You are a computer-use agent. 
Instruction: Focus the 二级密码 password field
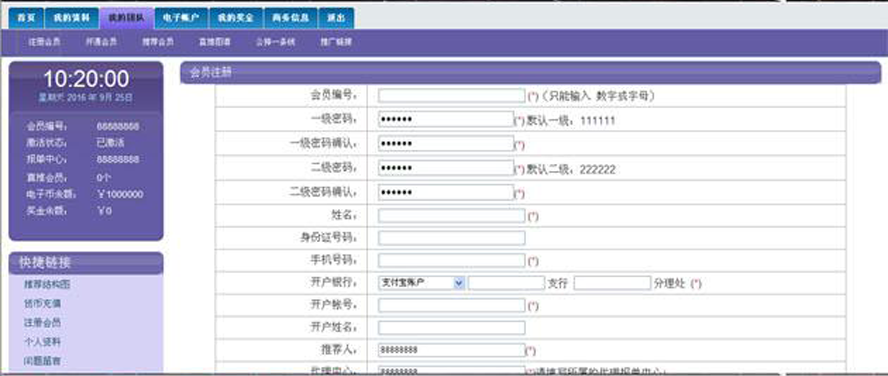pos(446,168)
